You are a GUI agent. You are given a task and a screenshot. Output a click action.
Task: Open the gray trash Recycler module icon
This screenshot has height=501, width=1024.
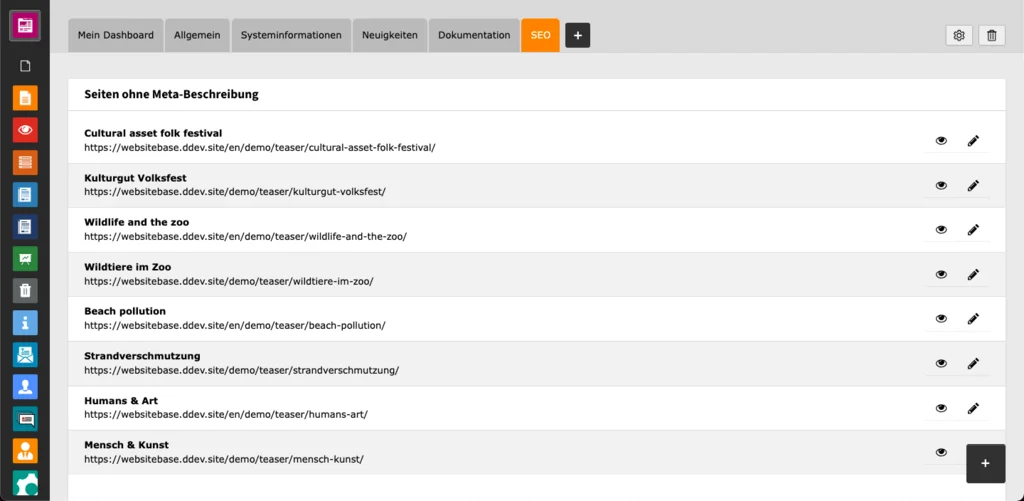tap(25, 291)
